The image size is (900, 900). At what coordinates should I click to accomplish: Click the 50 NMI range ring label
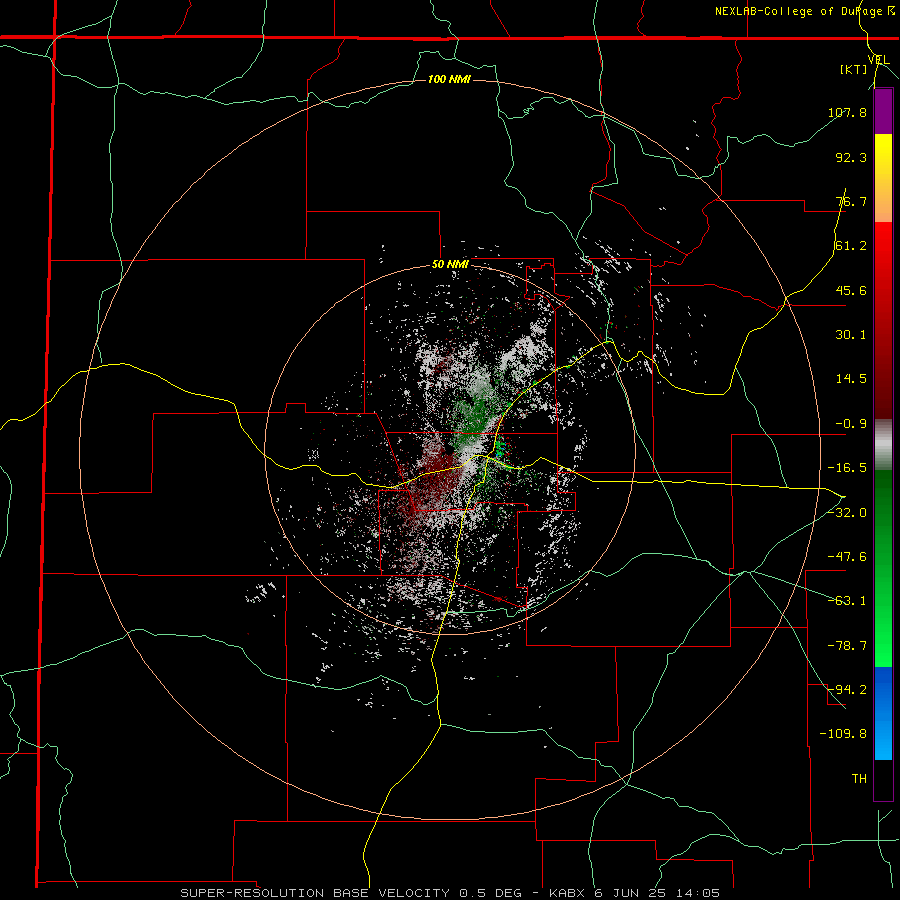pyautogui.click(x=451, y=265)
